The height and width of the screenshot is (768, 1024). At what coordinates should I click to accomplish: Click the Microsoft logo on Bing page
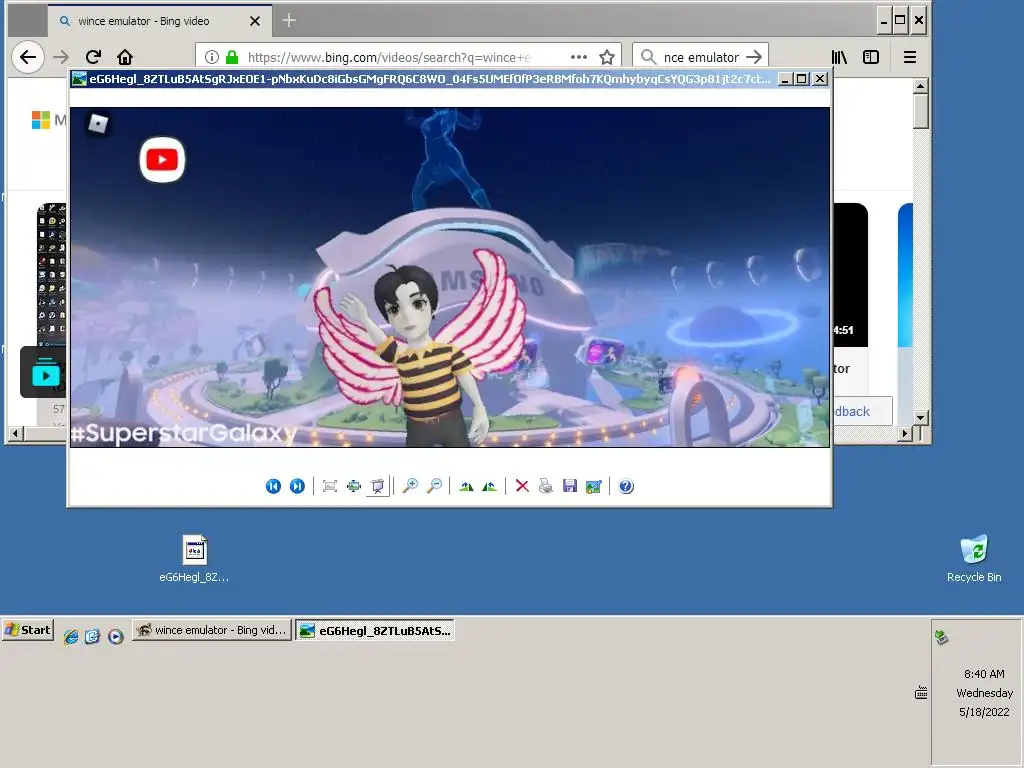40,120
